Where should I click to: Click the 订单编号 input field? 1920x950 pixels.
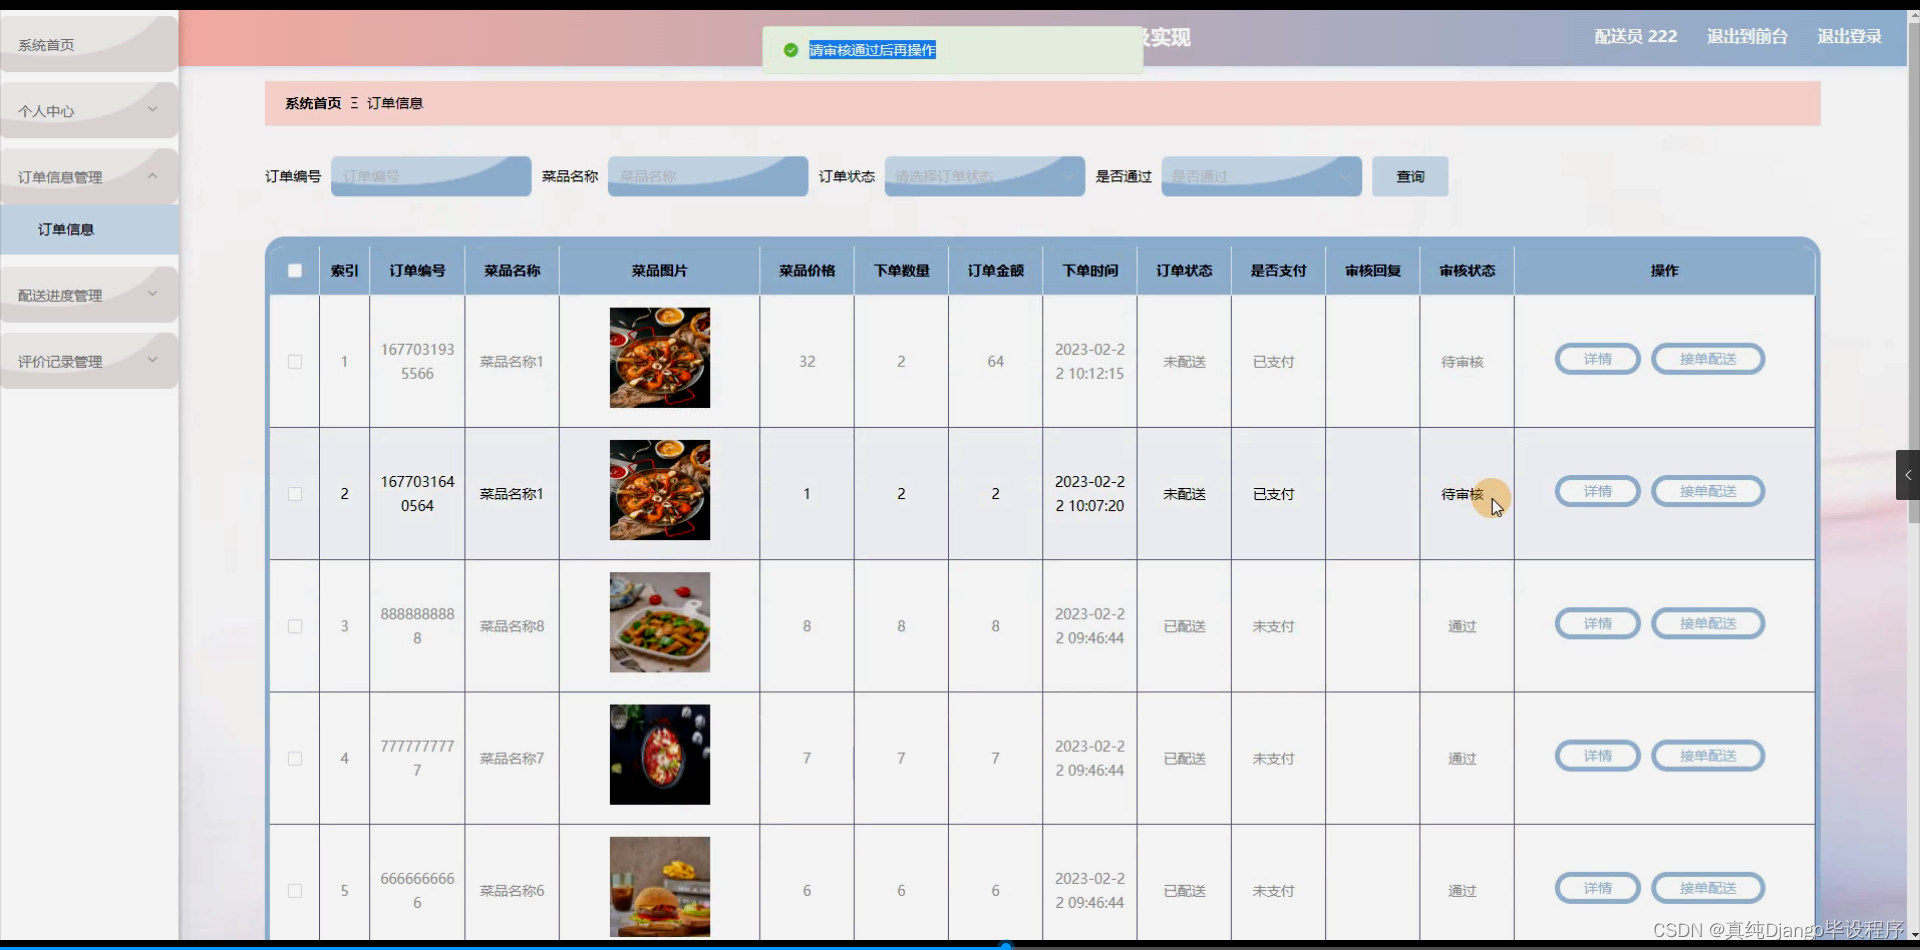point(430,176)
